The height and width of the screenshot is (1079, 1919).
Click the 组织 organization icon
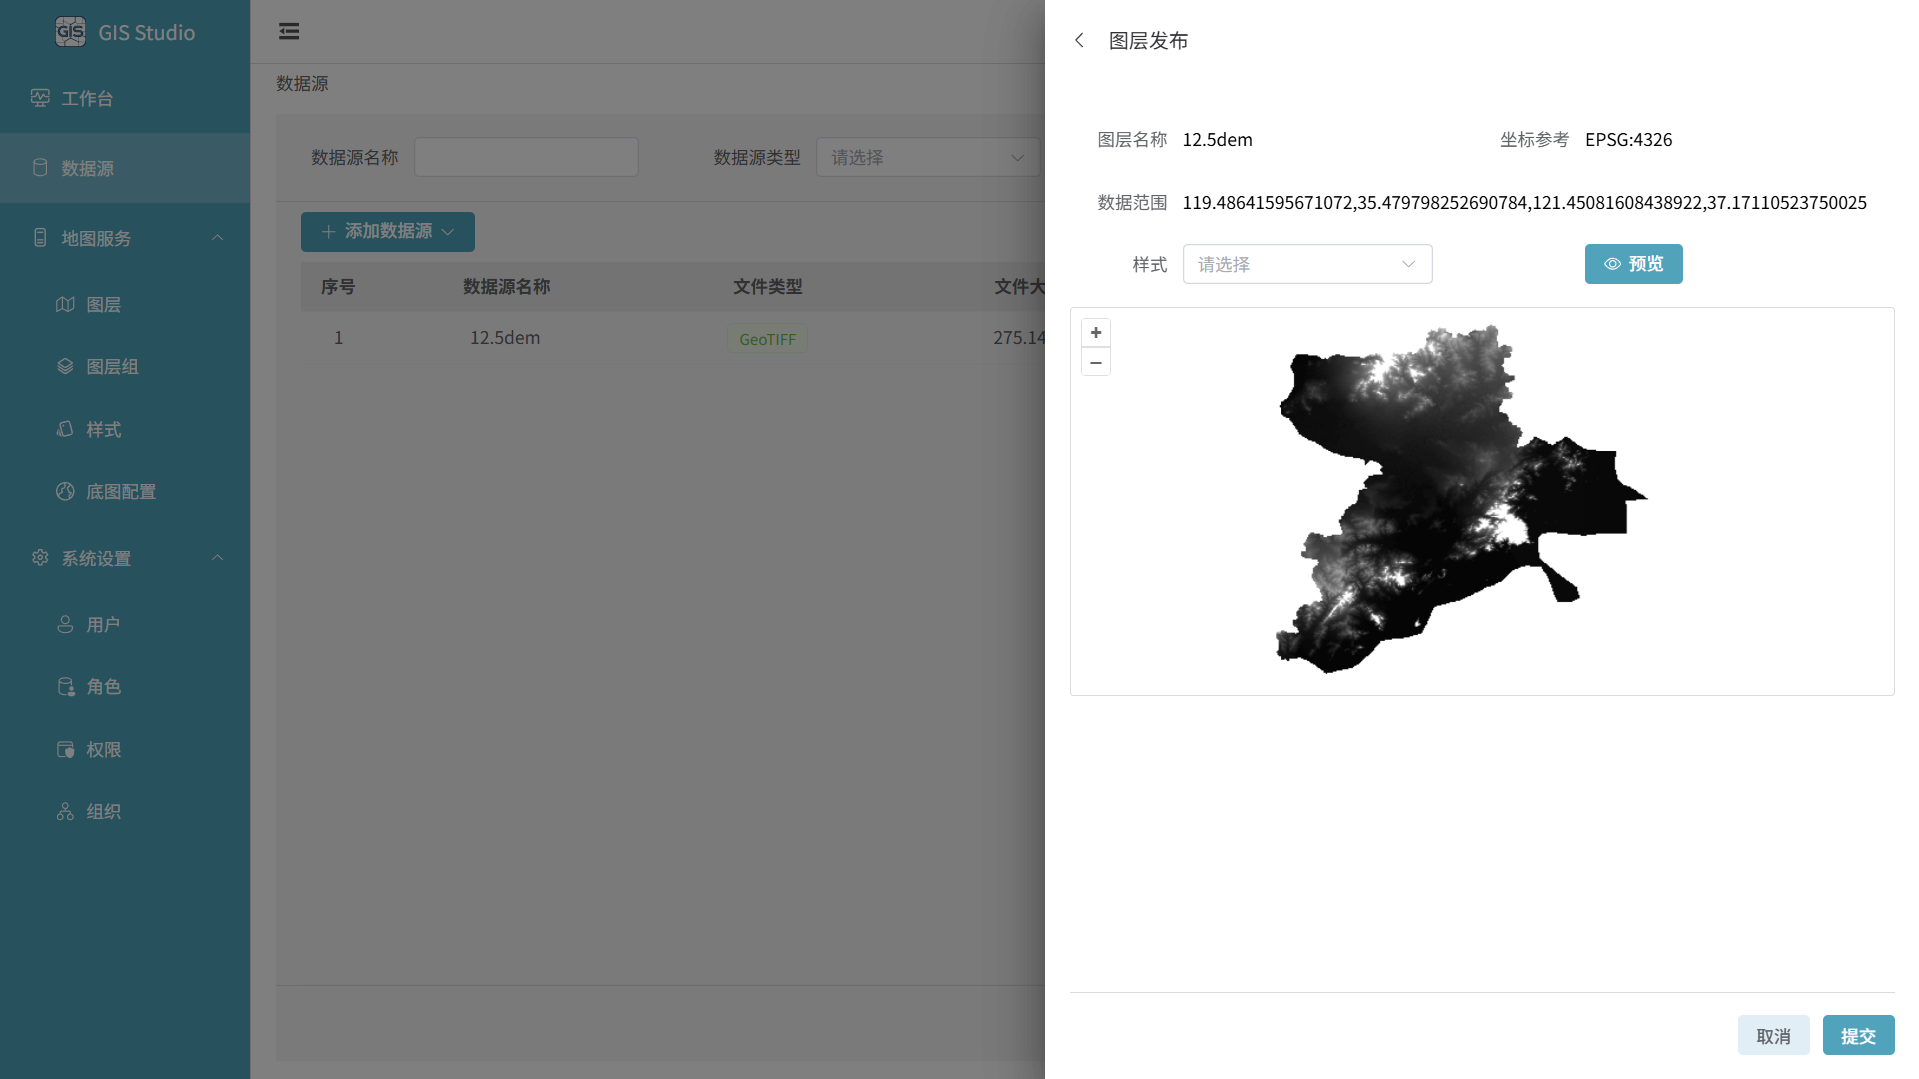point(65,811)
